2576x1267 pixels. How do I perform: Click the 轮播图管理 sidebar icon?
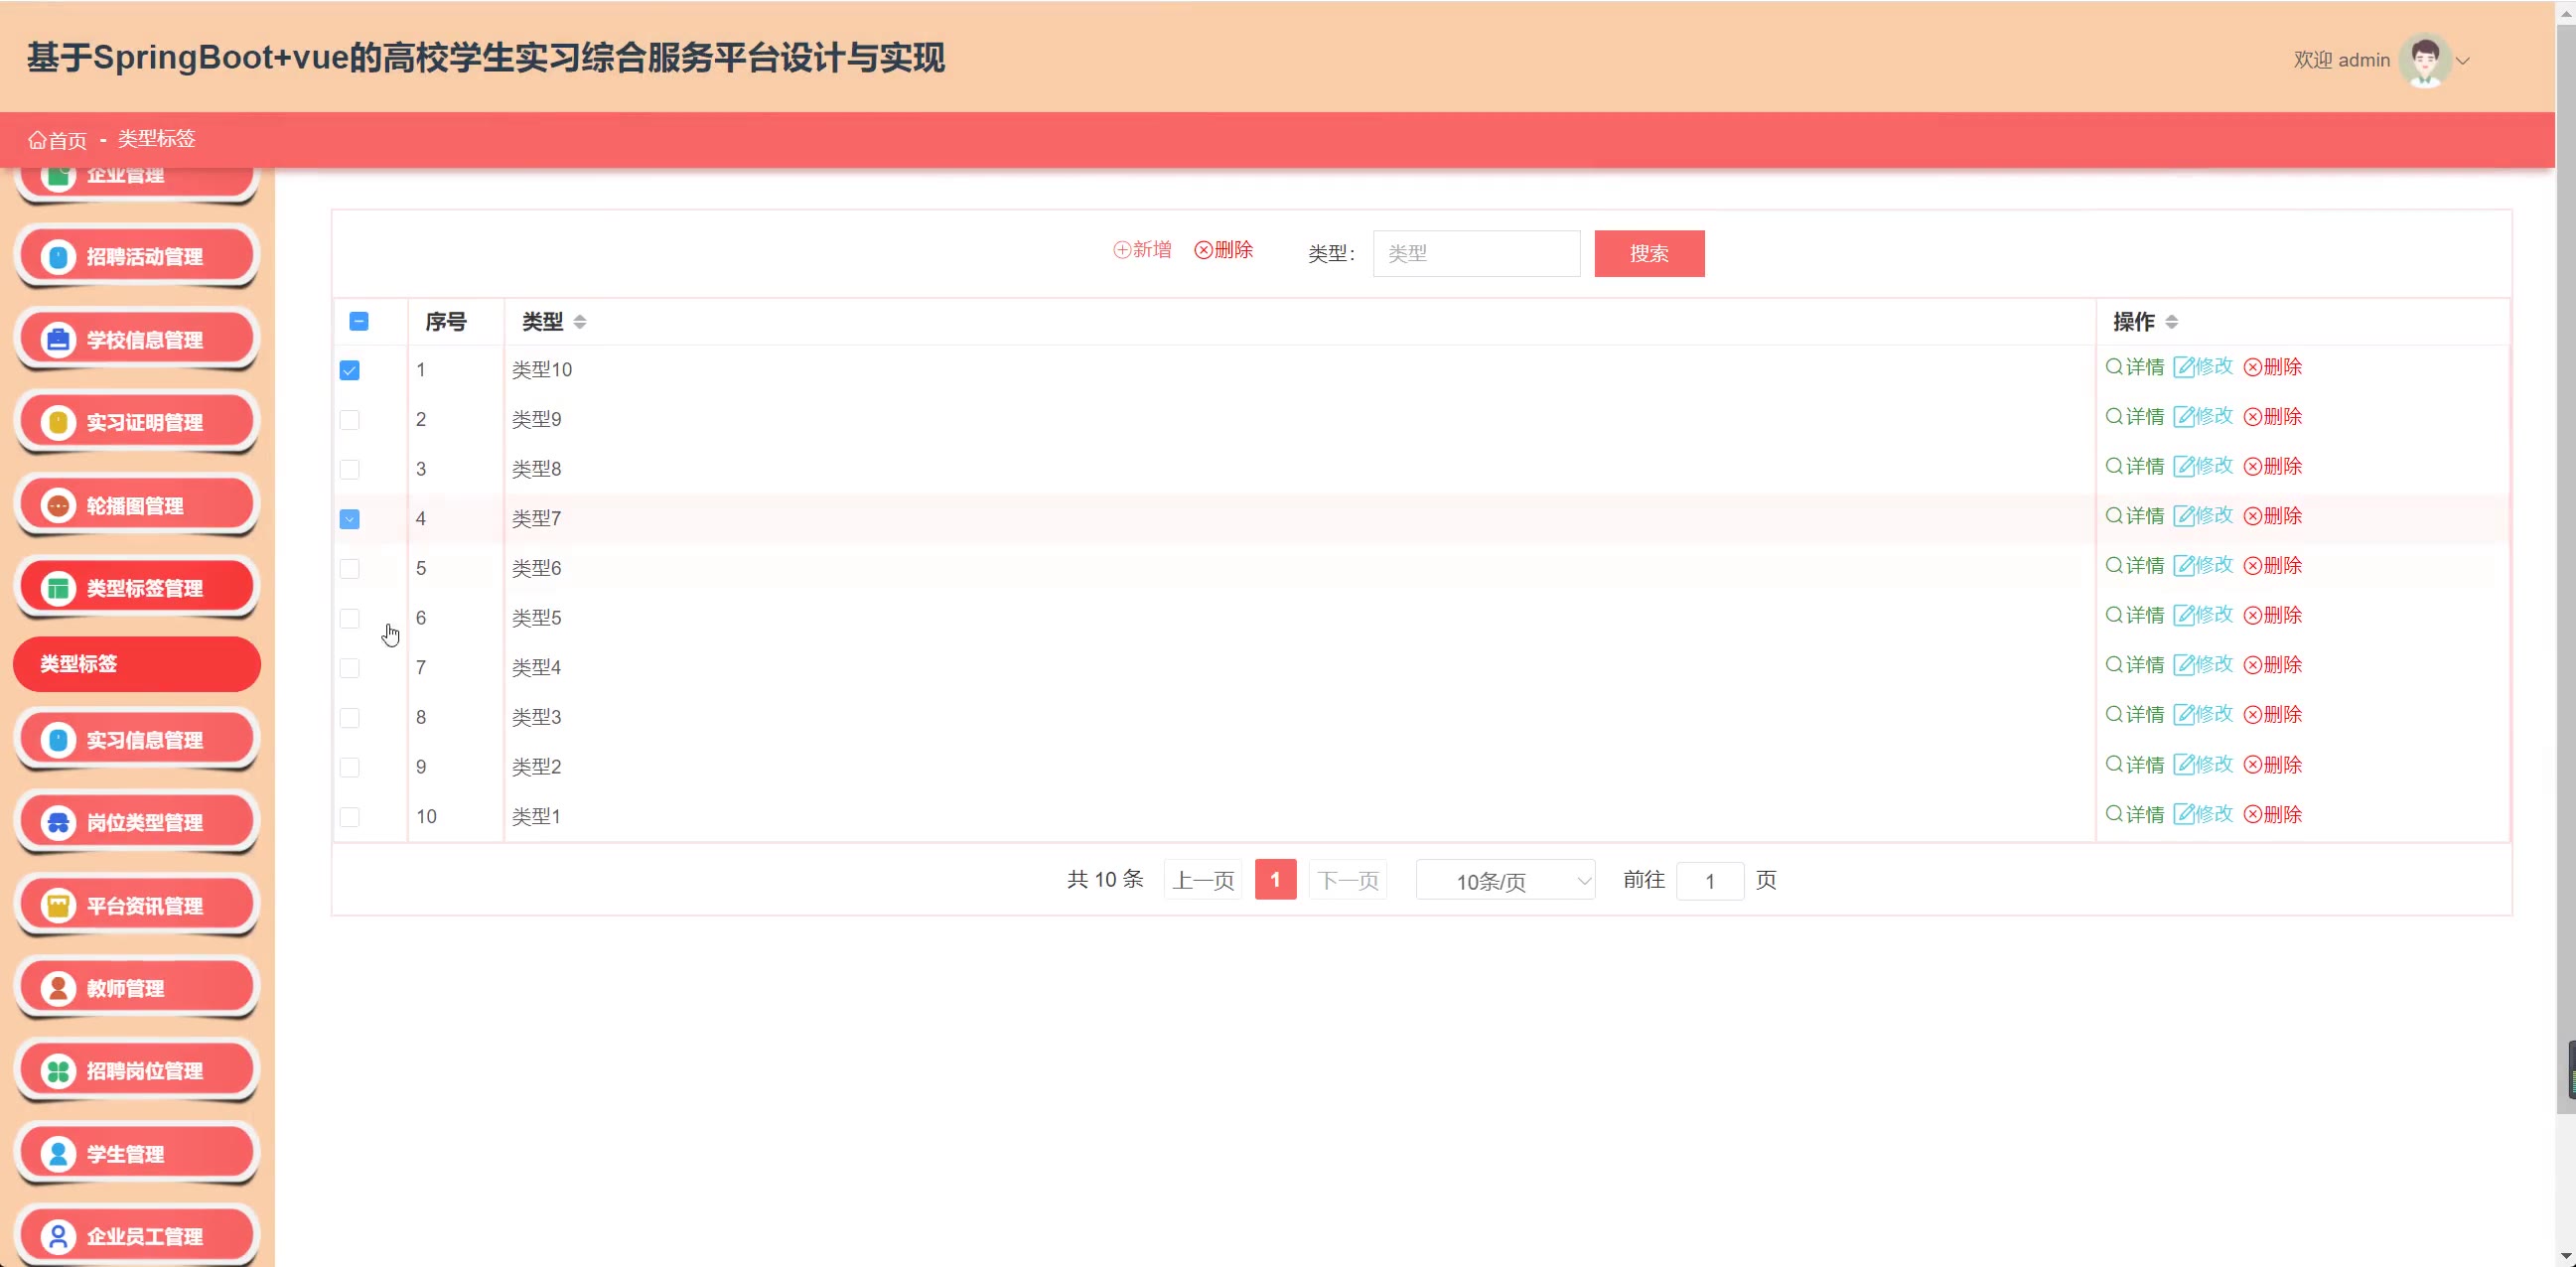click(58, 506)
